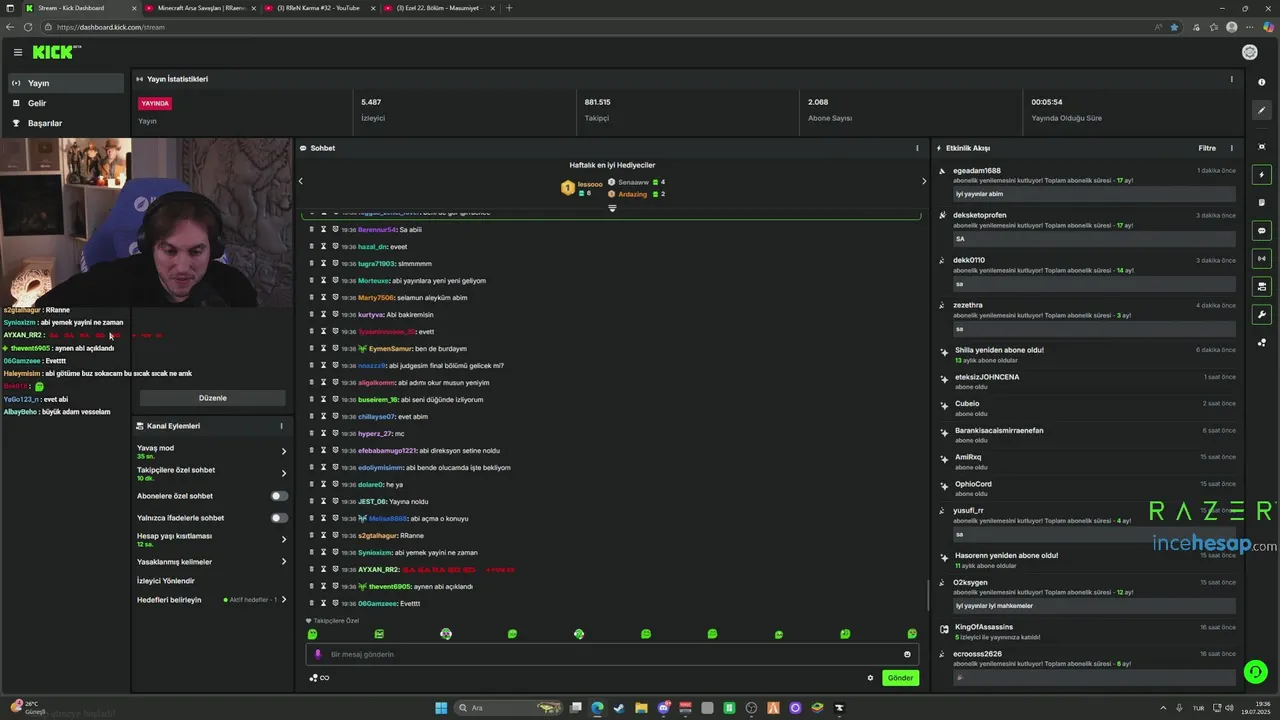Show next top gifters slide
Viewport: 1280px width, 720px height.
pyautogui.click(x=923, y=181)
